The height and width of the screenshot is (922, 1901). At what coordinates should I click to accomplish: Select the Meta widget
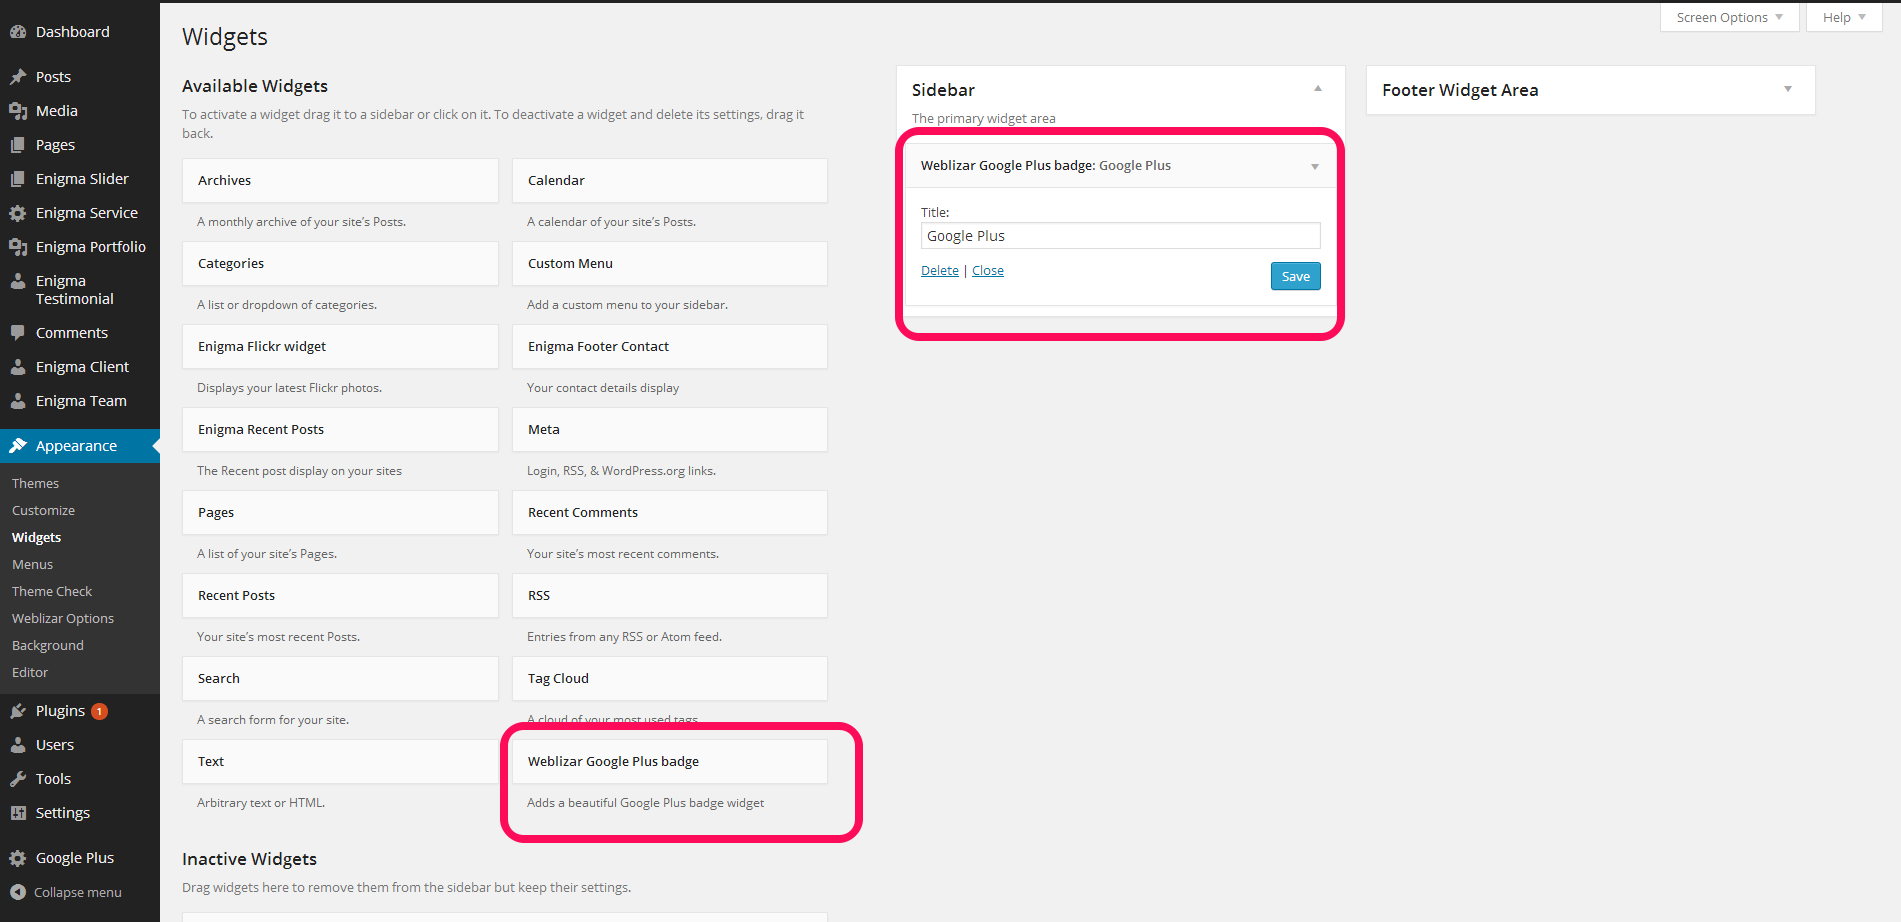point(670,429)
